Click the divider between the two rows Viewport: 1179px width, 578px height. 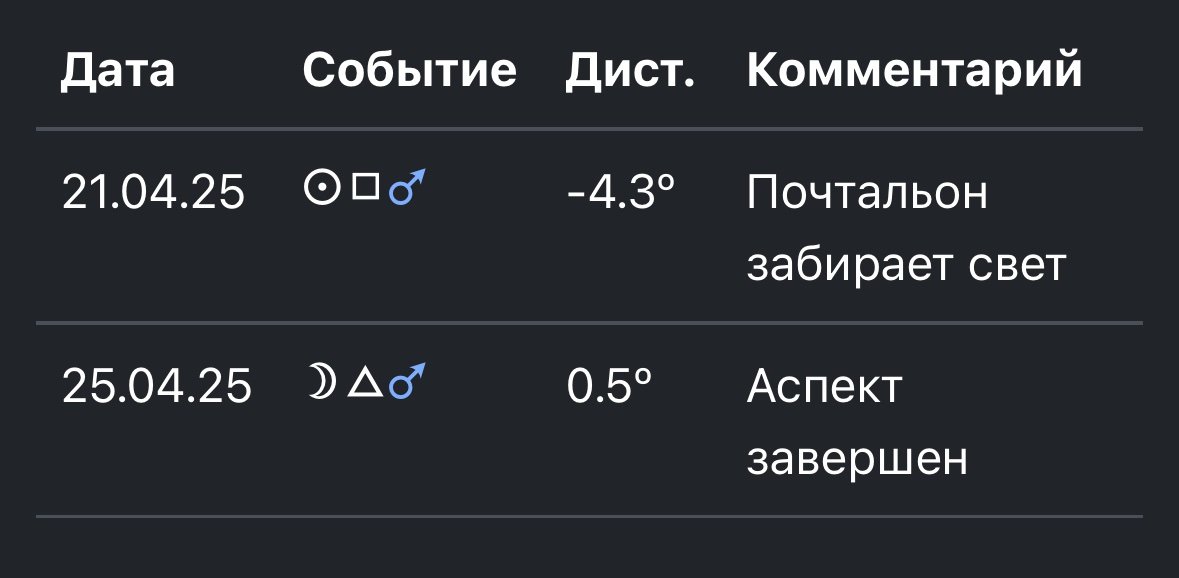pos(590,323)
